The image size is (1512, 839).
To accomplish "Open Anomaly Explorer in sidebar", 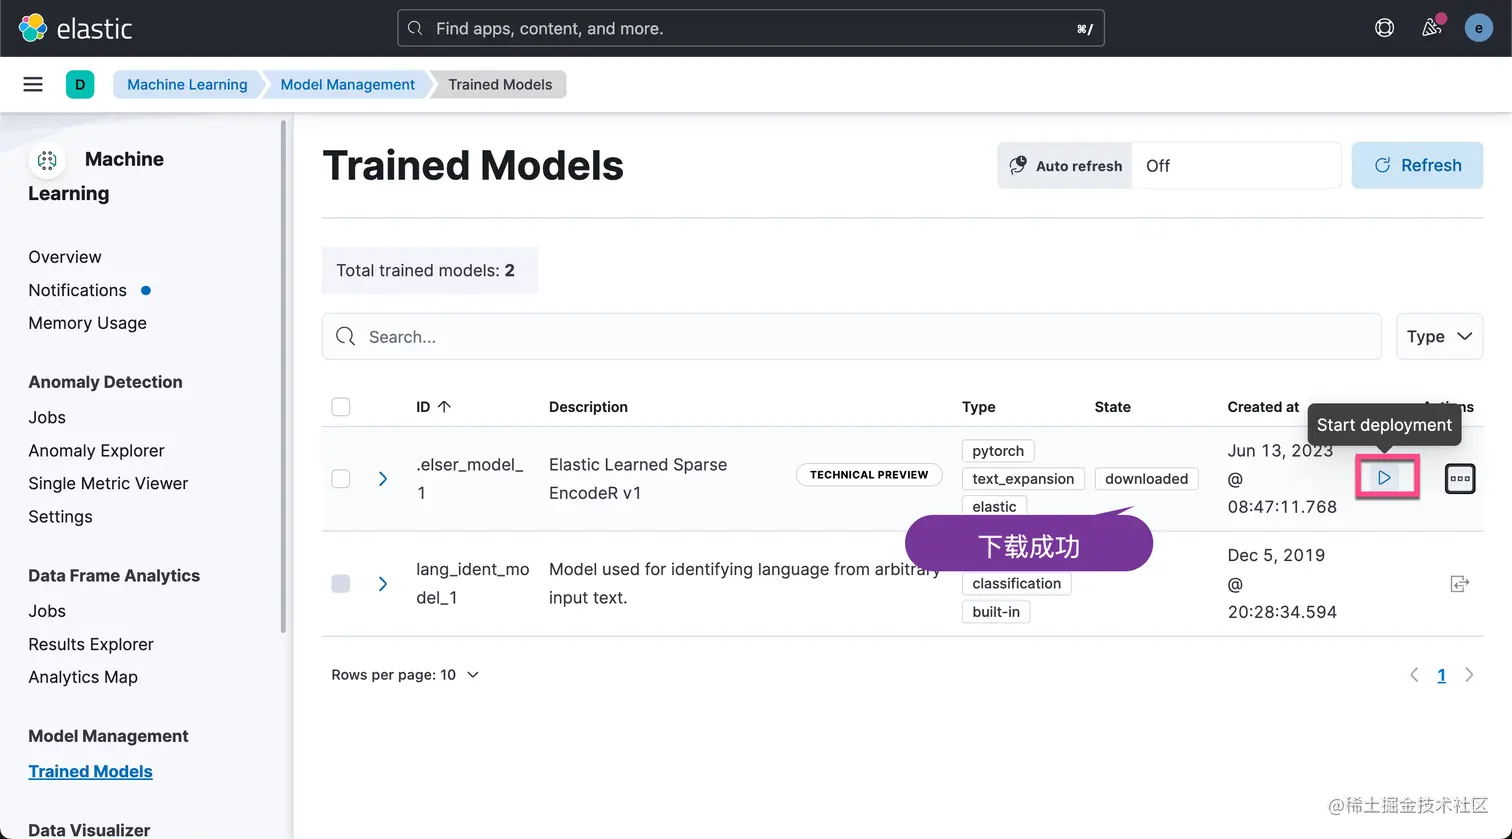I will [x=96, y=450].
